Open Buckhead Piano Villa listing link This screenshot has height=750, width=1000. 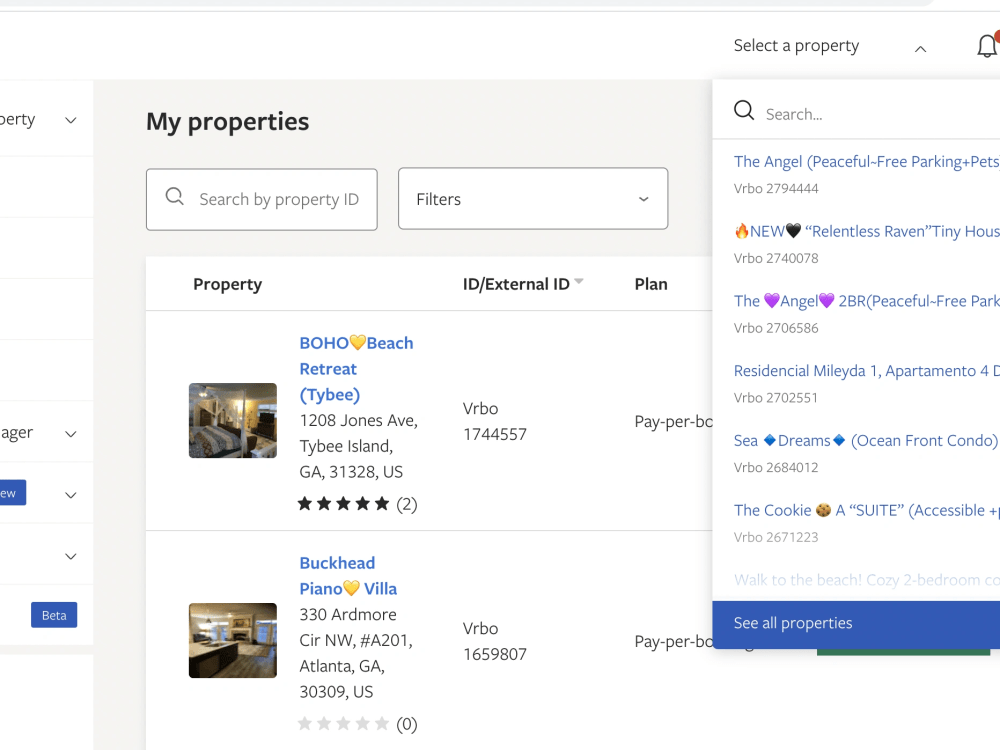tap(348, 575)
